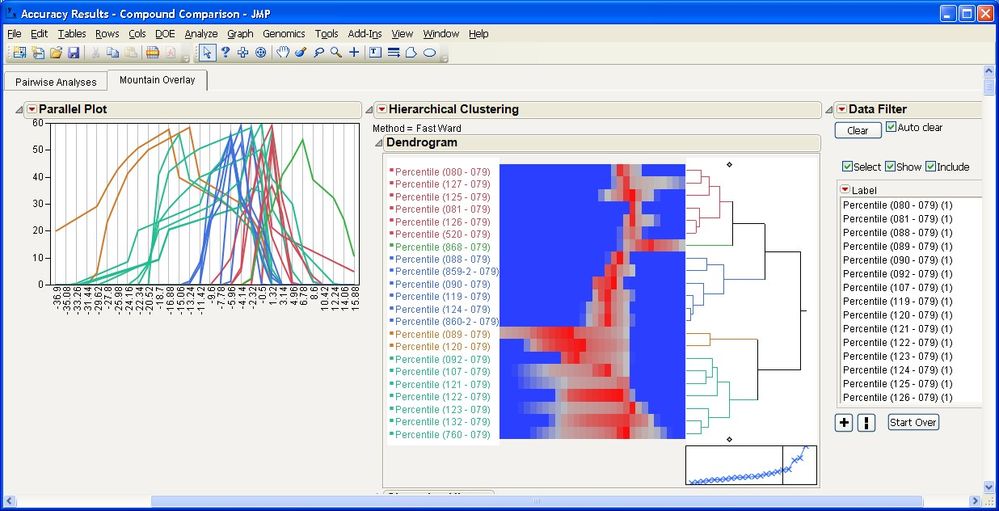Click the New Script toolbar icon

tap(38, 53)
